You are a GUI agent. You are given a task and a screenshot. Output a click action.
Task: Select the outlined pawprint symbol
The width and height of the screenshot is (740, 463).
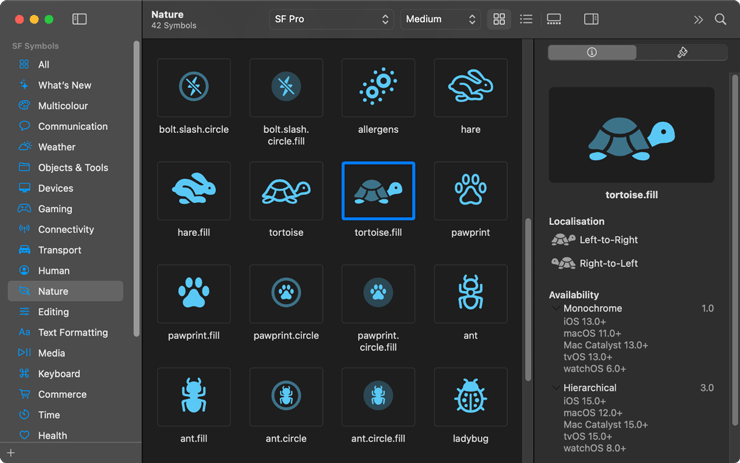pos(471,191)
